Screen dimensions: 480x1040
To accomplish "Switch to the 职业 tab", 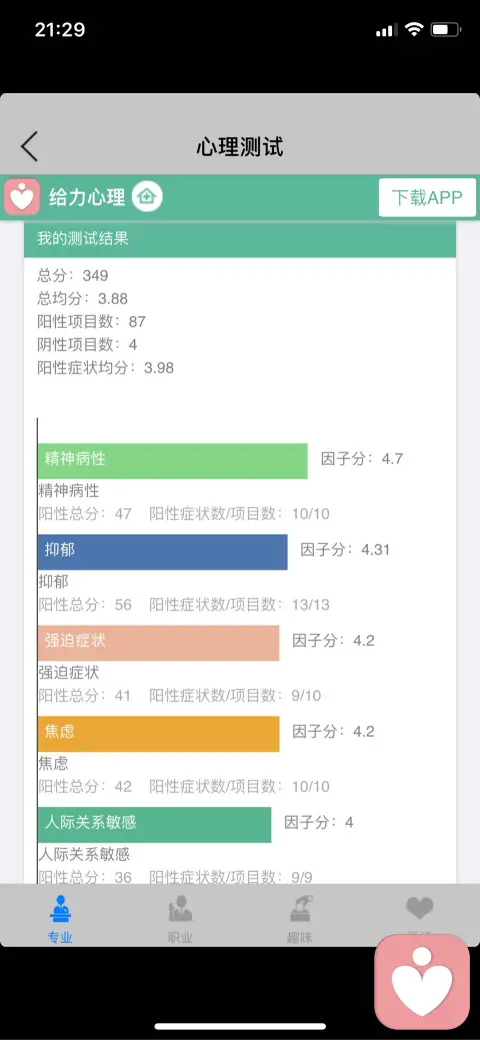I will coord(180,919).
